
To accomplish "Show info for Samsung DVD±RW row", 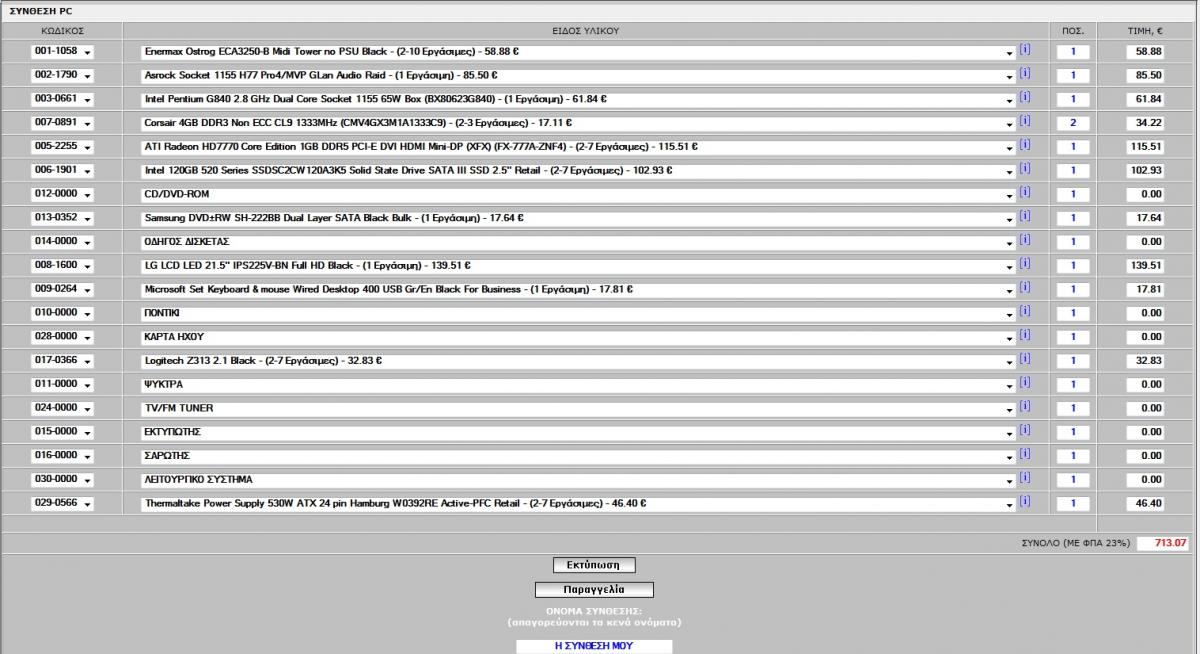I will pos(1025,216).
